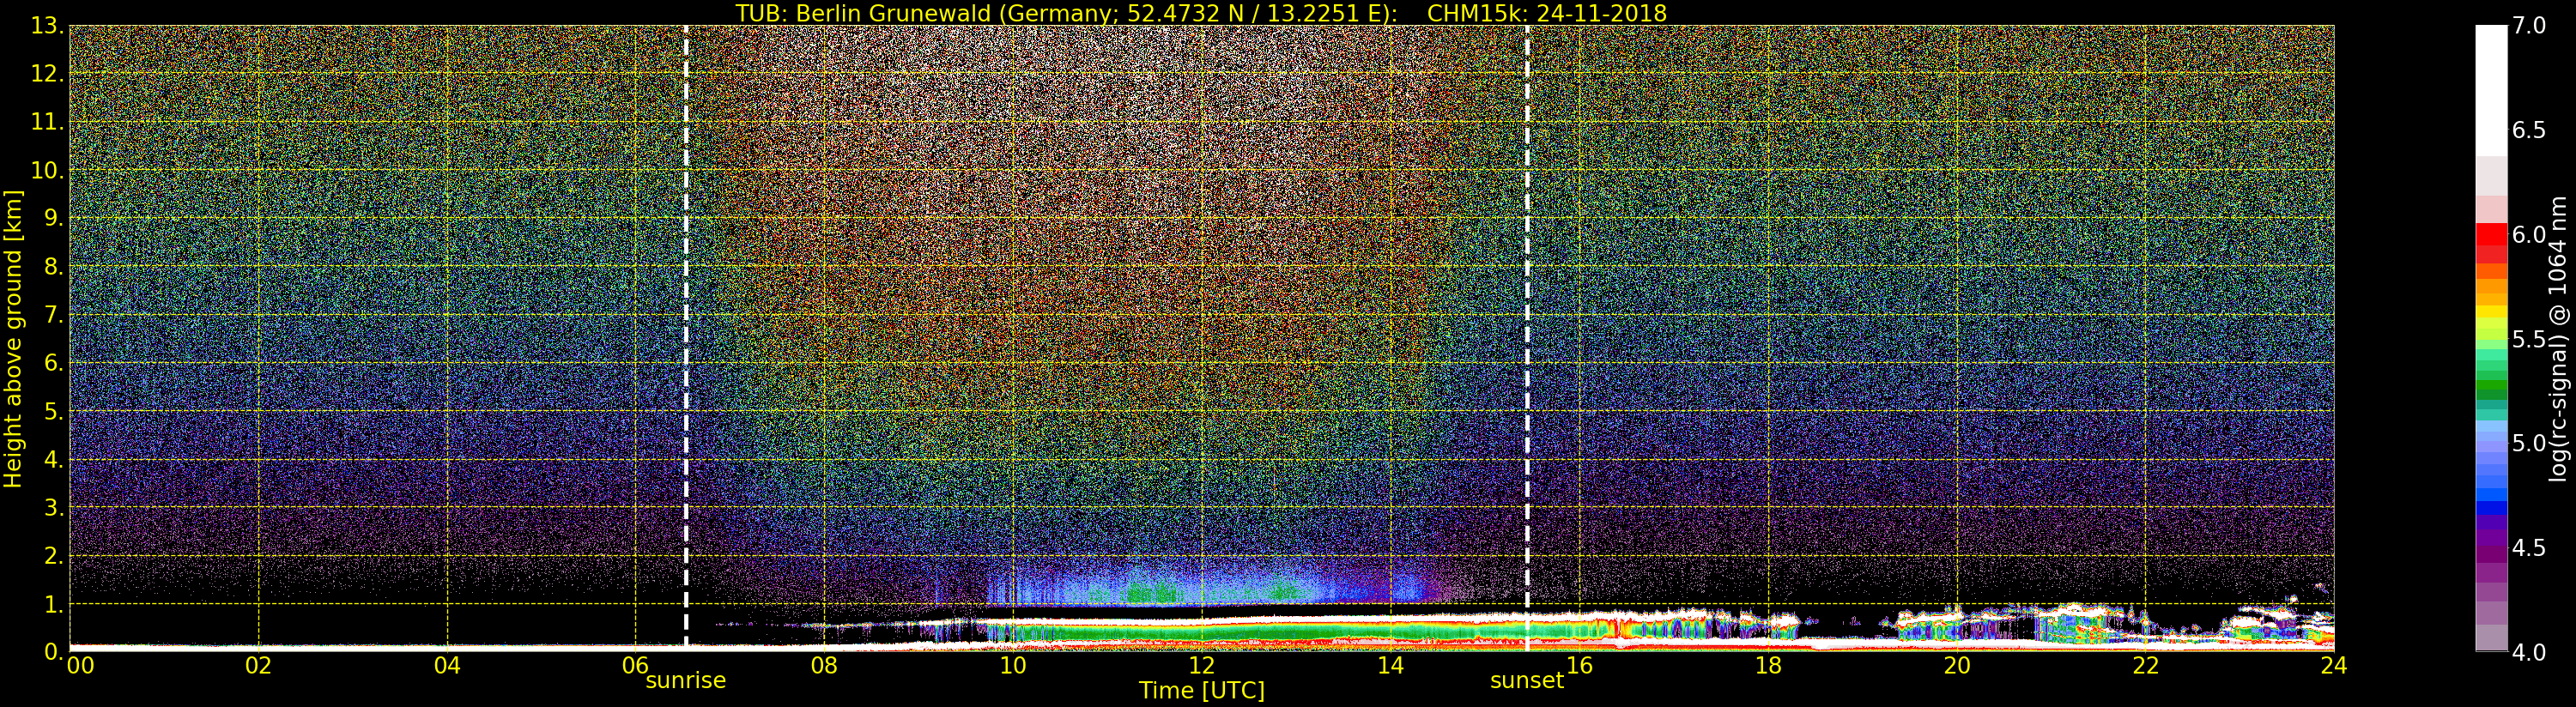Pick the colorbar value '5.5'
Image resolution: width=2576 pixels, height=707 pixels.
tap(2528, 340)
